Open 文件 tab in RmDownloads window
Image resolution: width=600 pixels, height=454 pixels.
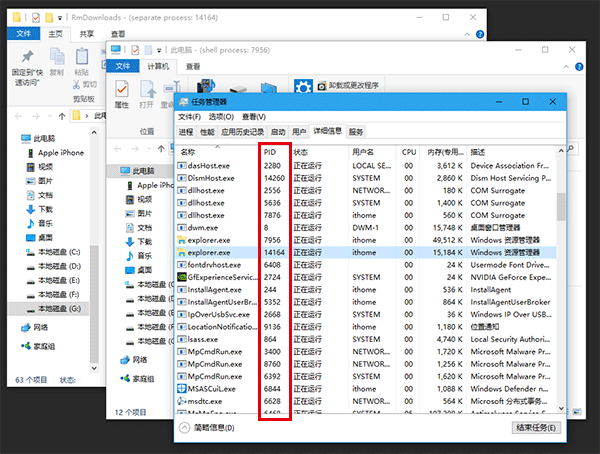(x=24, y=34)
